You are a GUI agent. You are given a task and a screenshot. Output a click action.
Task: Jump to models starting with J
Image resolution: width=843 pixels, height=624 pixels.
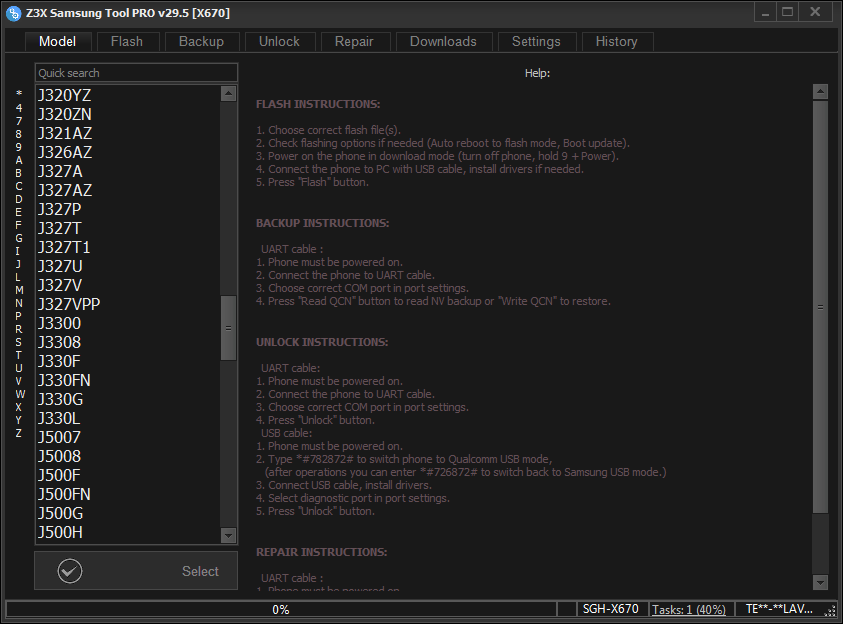19,264
